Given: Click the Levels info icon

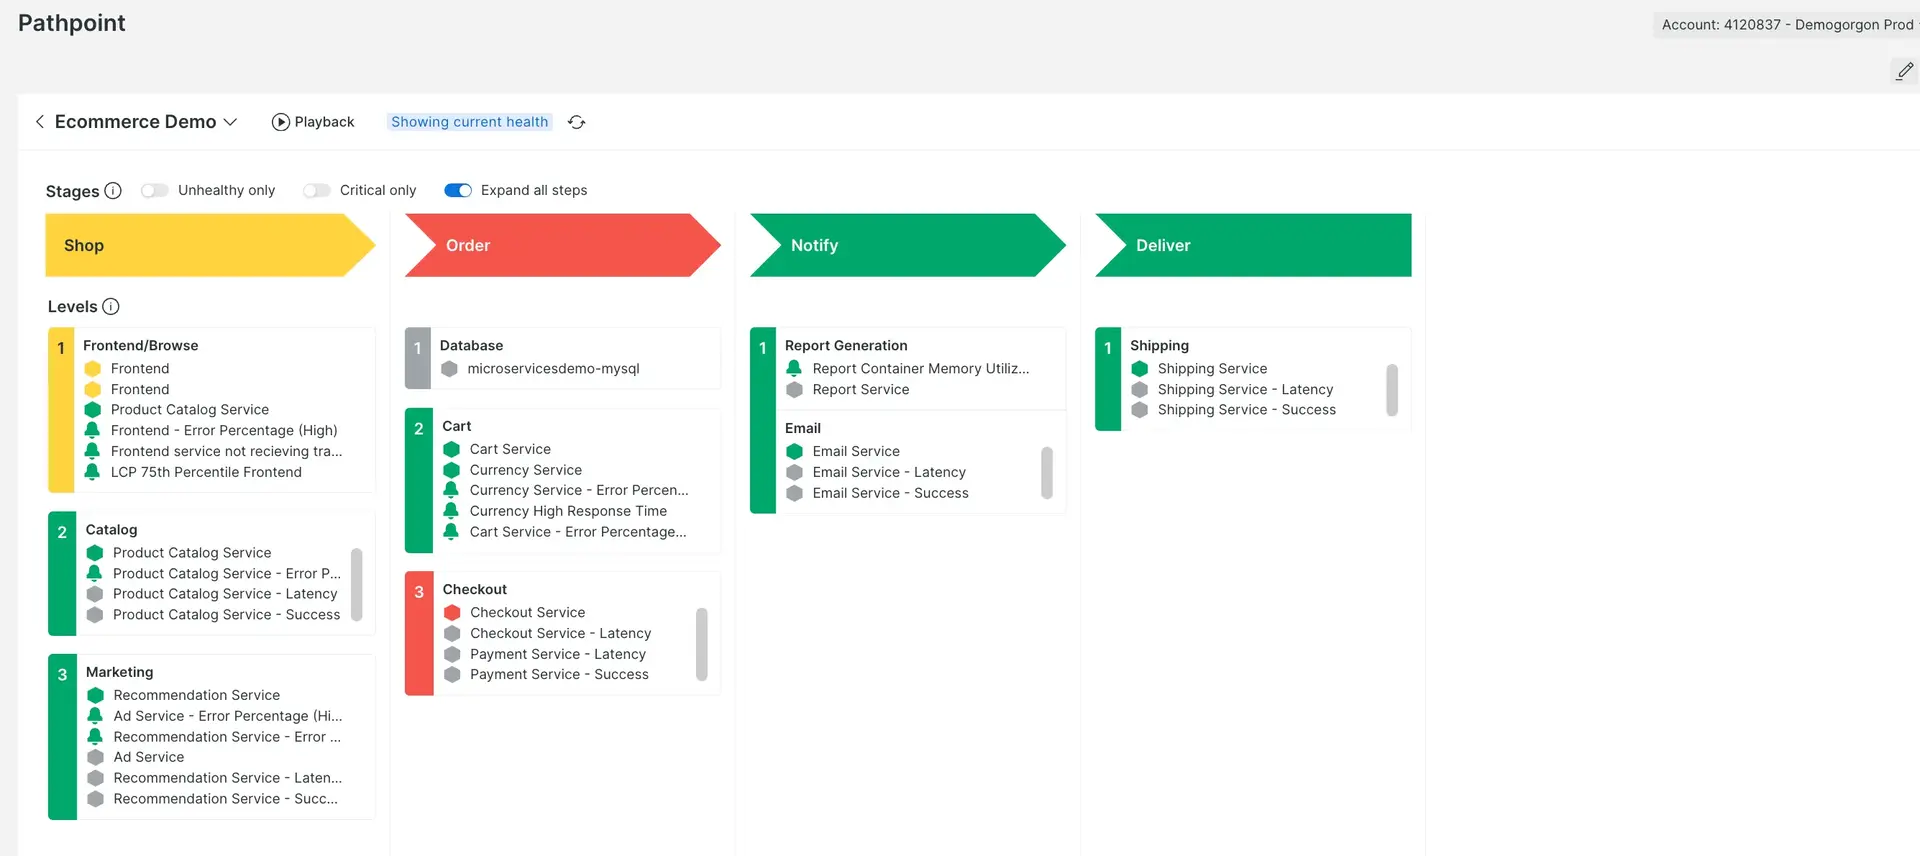Looking at the screenshot, I should point(111,307).
